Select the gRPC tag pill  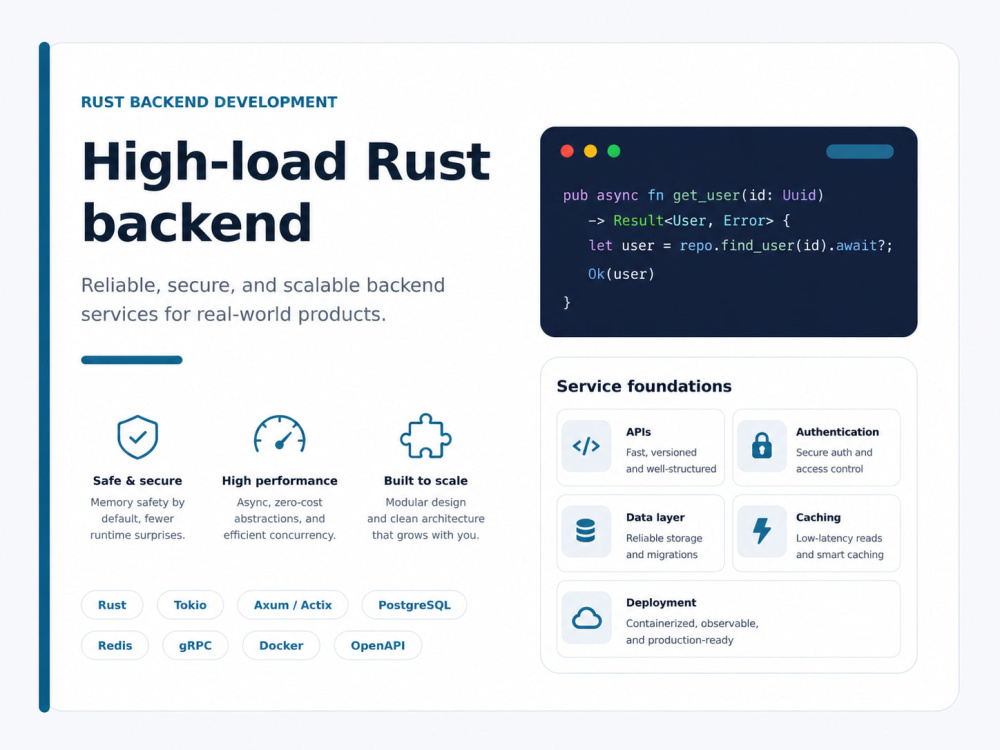click(195, 645)
